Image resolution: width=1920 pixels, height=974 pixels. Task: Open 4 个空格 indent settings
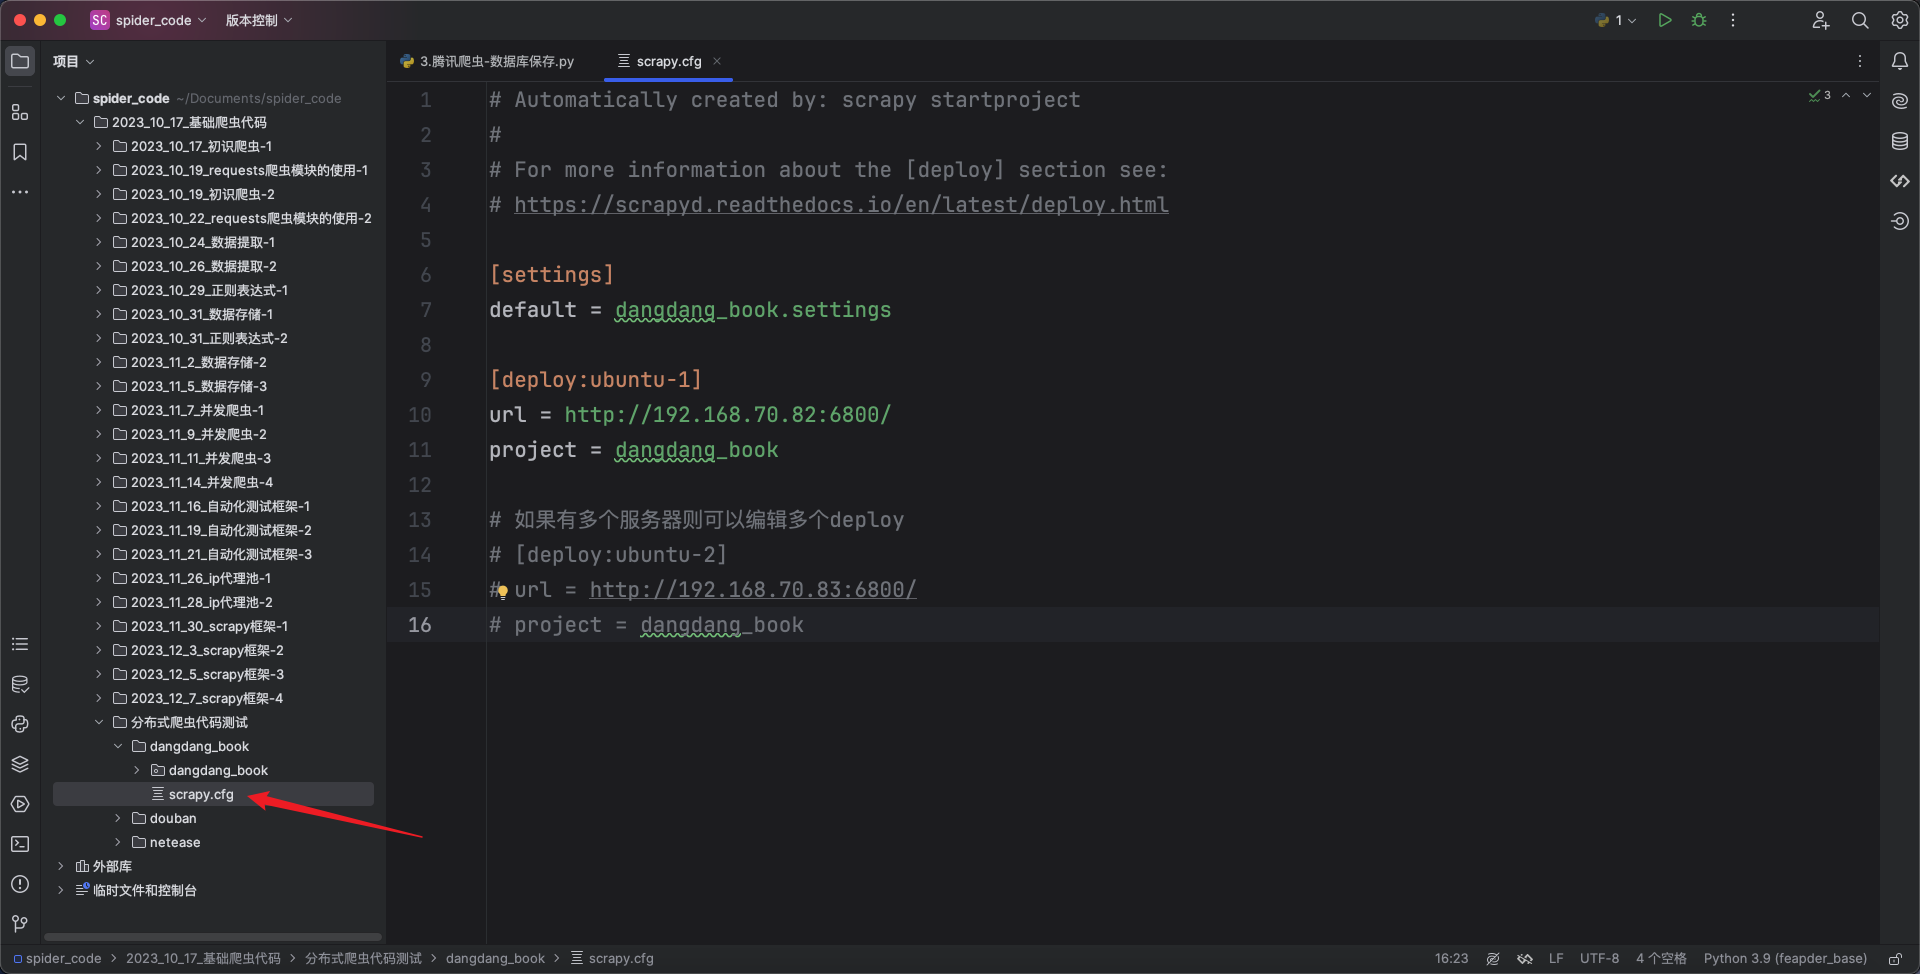pyautogui.click(x=1661, y=958)
